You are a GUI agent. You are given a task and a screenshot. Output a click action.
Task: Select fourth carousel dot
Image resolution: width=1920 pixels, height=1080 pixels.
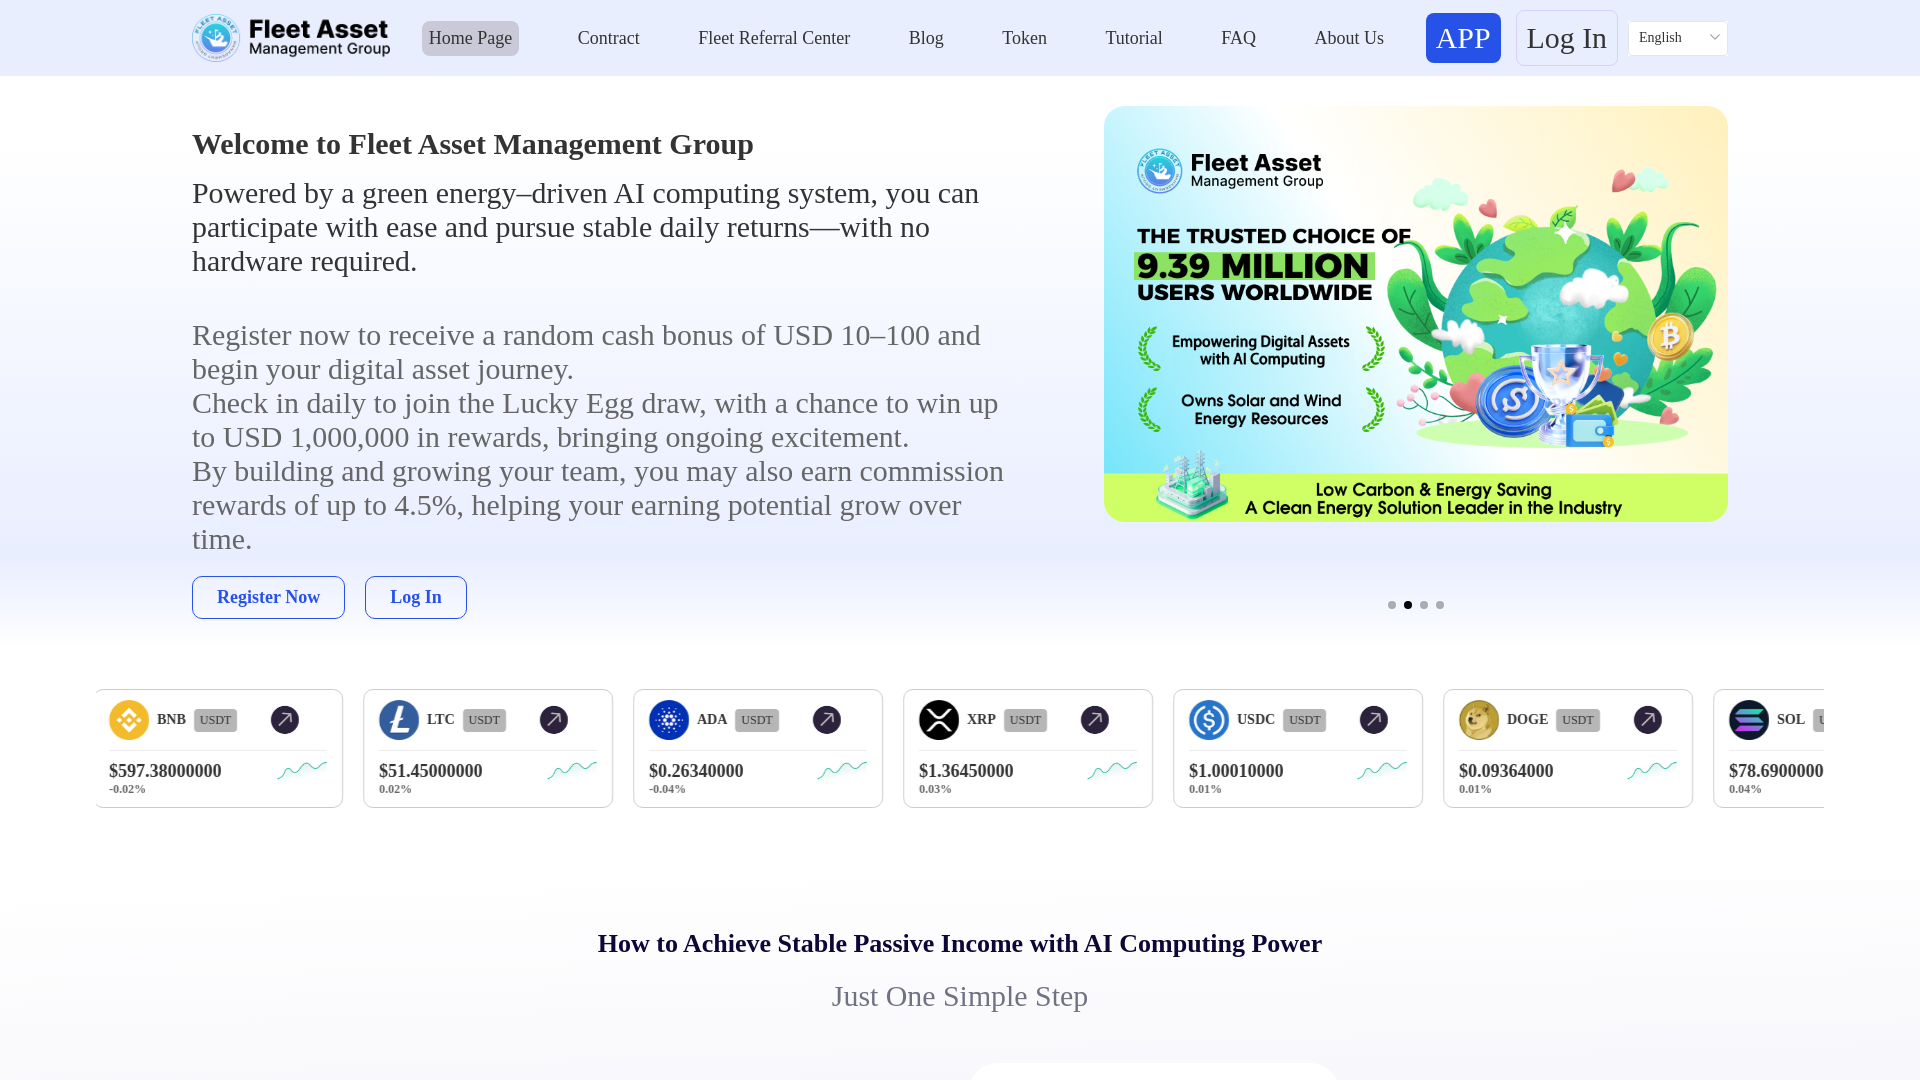coord(1440,605)
